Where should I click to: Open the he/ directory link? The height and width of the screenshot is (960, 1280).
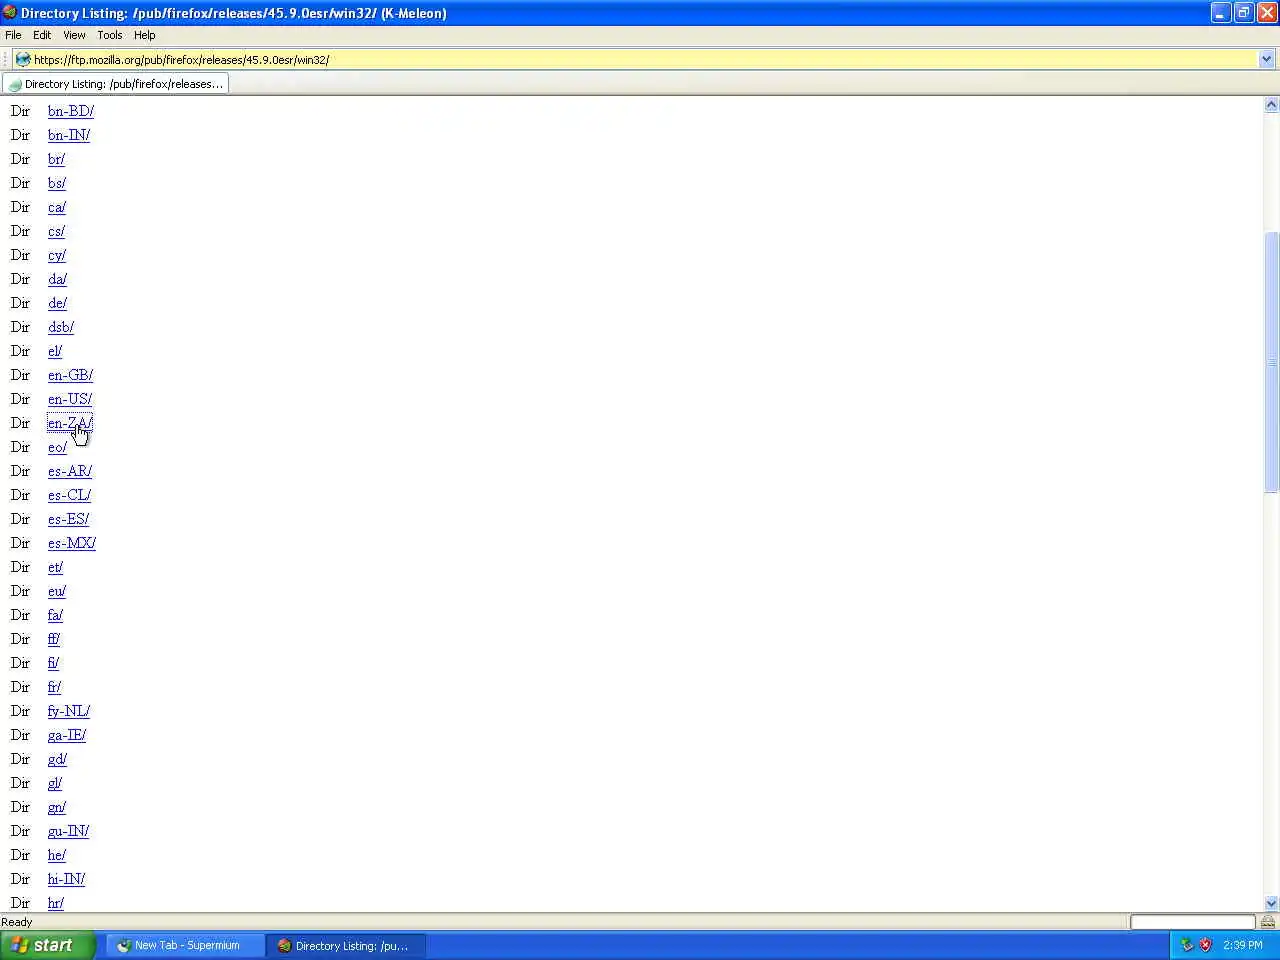coord(57,855)
